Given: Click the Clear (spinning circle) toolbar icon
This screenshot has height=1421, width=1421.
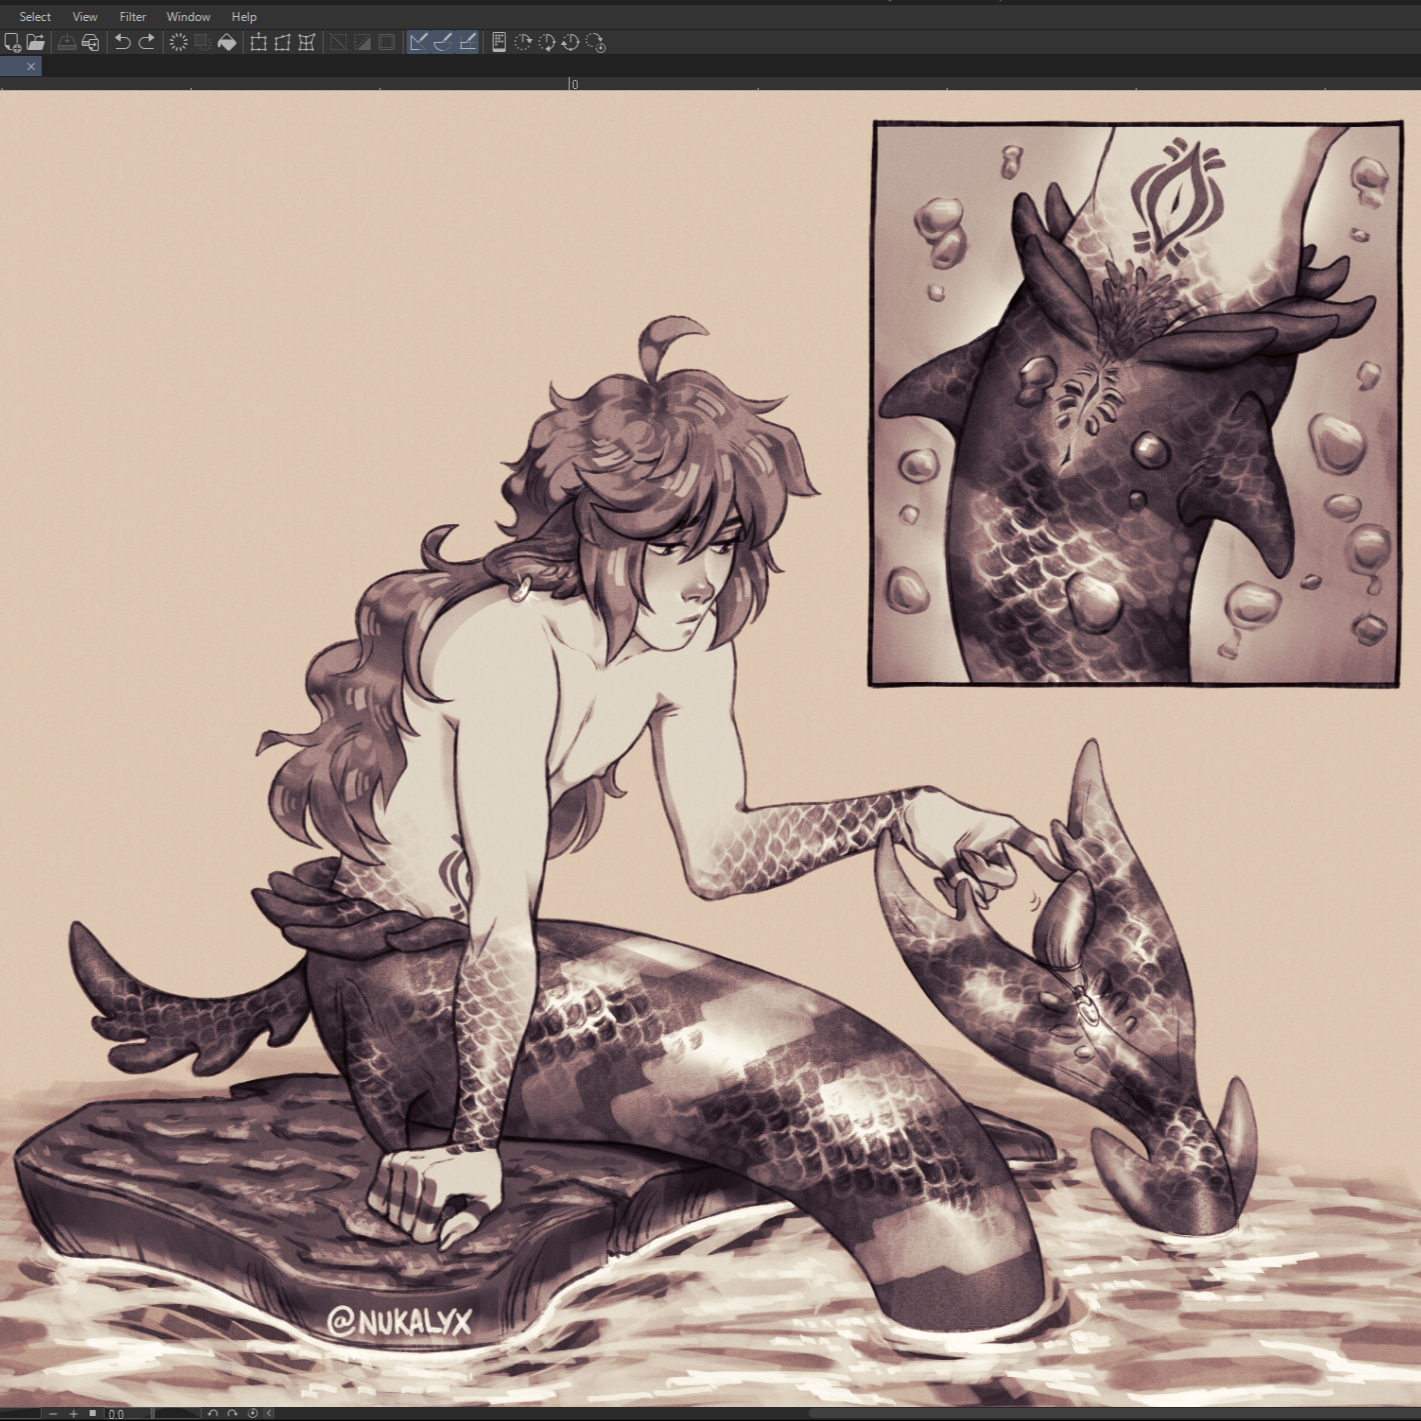Looking at the screenshot, I should (x=178, y=42).
